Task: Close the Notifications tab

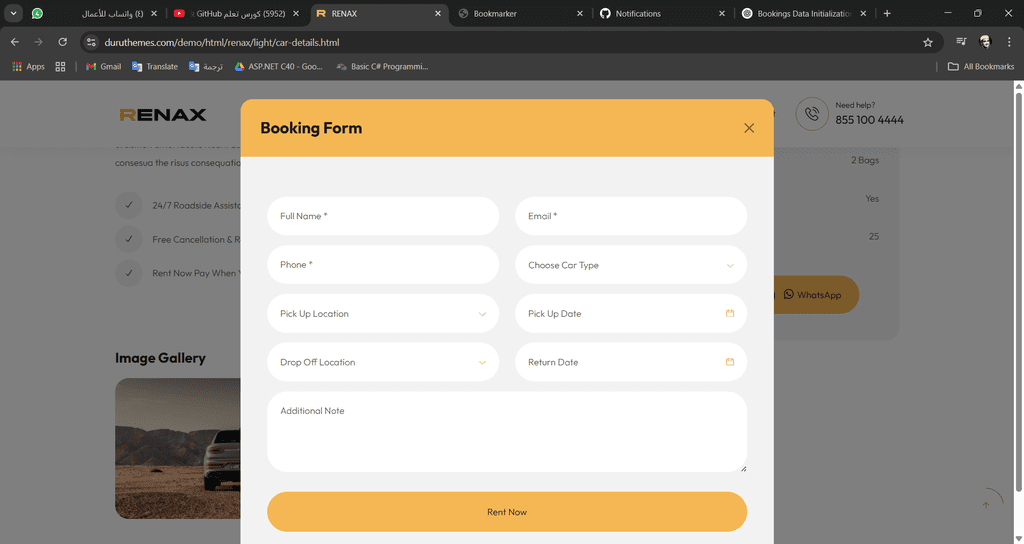Action: (722, 13)
